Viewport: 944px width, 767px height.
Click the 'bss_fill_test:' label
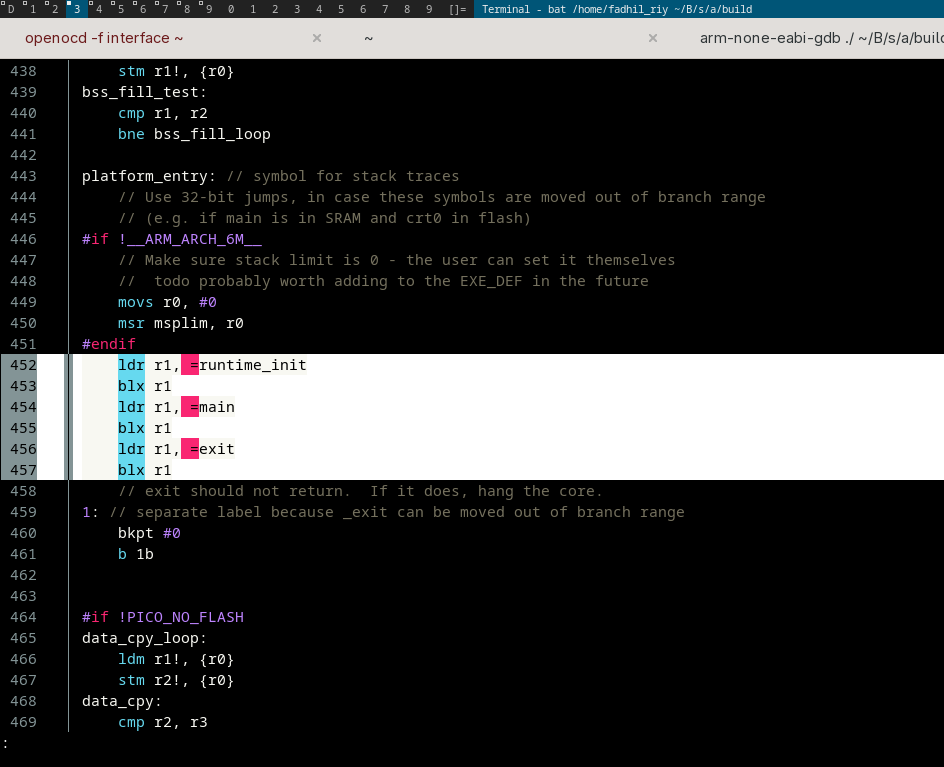pyautogui.click(x=144, y=92)
